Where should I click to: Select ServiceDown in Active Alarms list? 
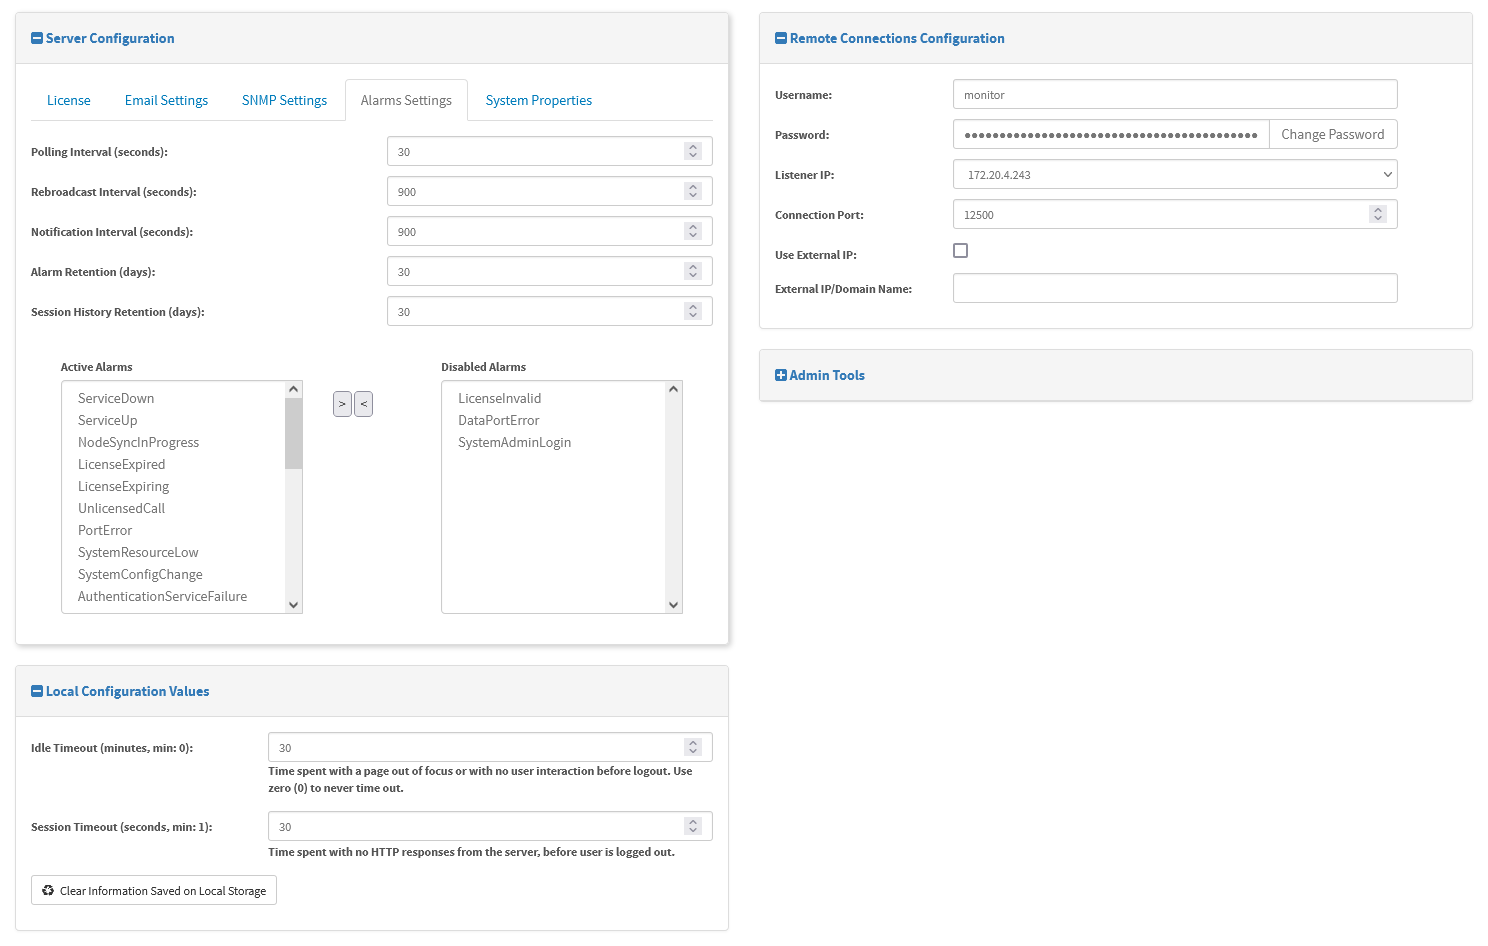point(116,399)
